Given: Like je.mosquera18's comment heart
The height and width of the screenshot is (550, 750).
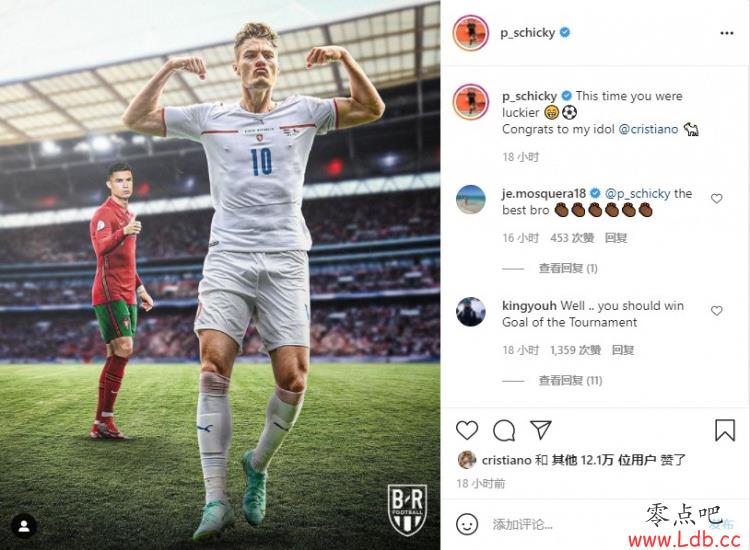Looking at the screenshot, I should tap(717, 198).
